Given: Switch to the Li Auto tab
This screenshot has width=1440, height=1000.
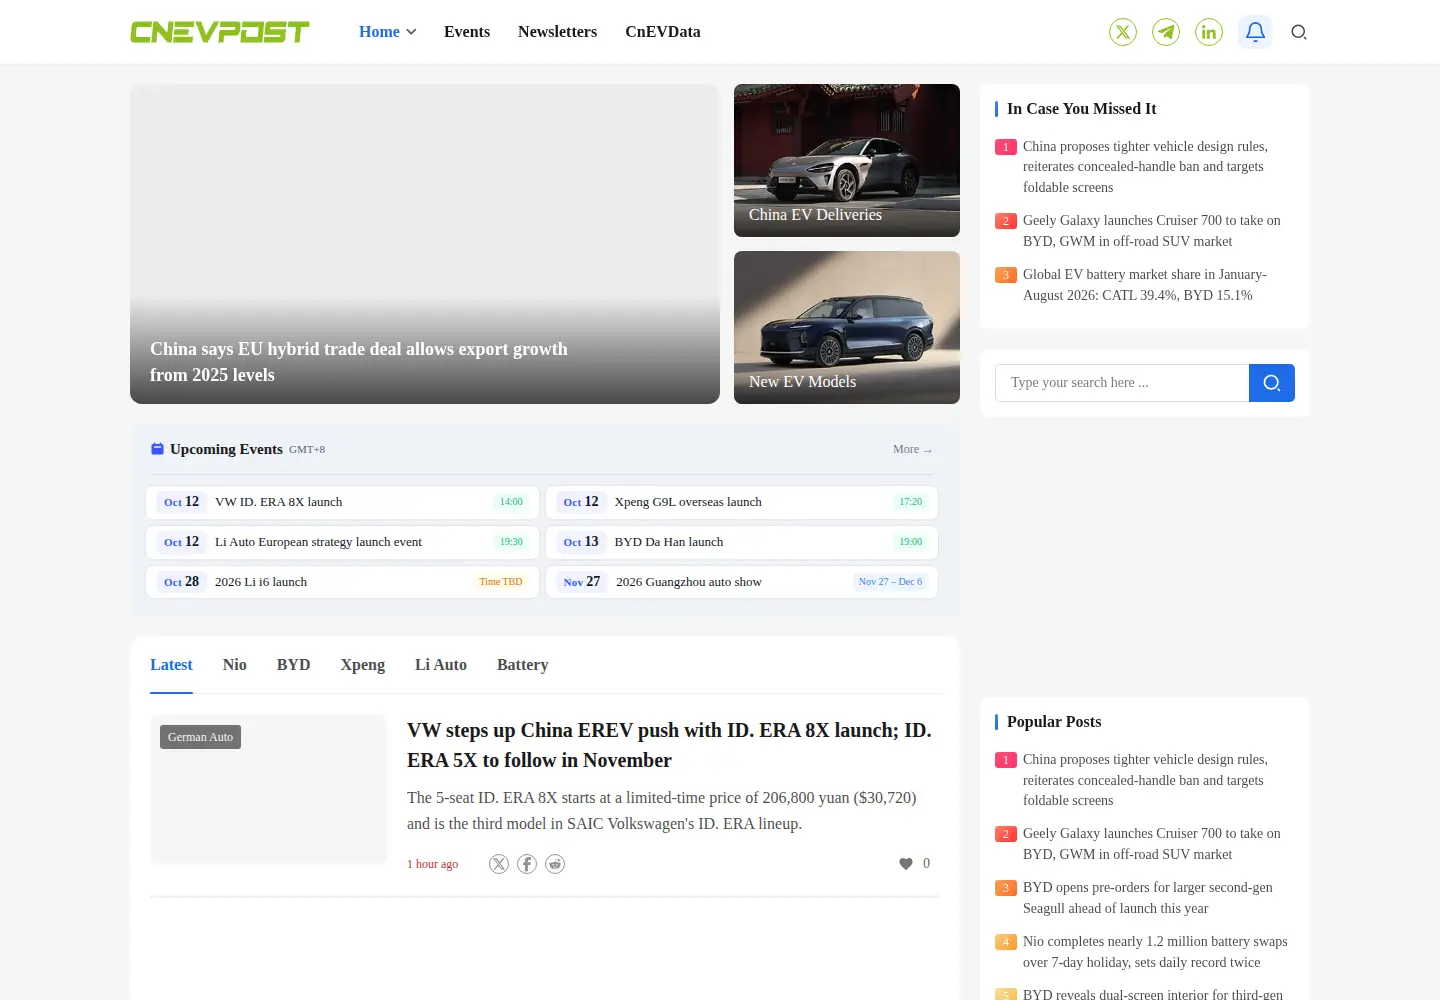Looking at the screenshot, I should pyautogui.click(x=441, y=665).
